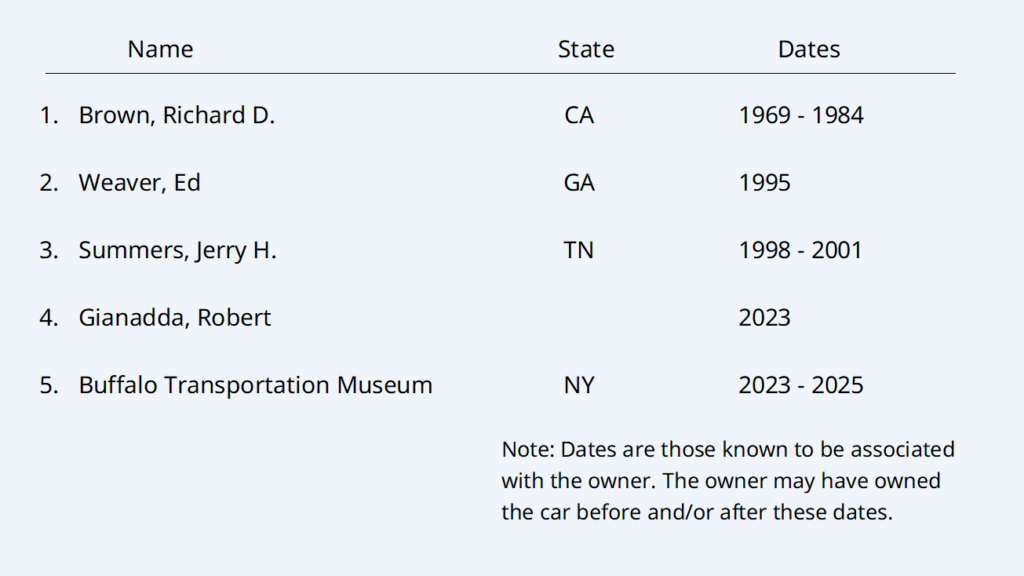Select the TN state cell
Image resolution: width=1024 pixels, height=576 pixels.
click(x=579, y=251)
